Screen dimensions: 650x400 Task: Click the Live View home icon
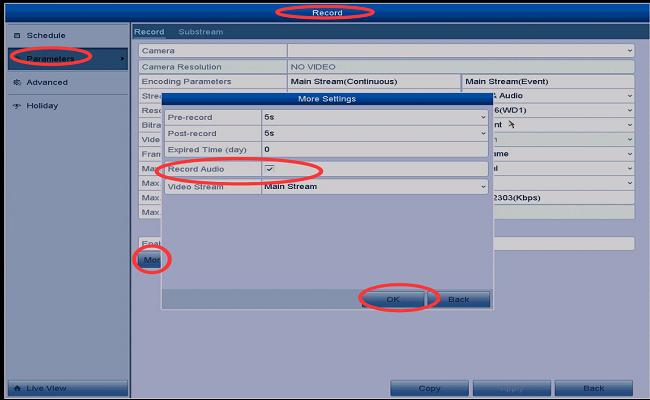(17, 388)
